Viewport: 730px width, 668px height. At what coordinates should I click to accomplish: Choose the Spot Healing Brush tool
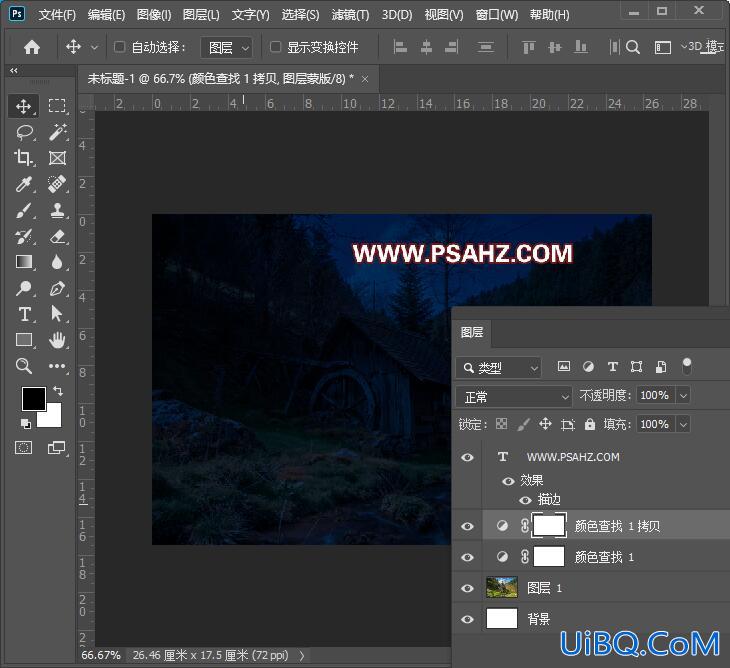[57, 184]
